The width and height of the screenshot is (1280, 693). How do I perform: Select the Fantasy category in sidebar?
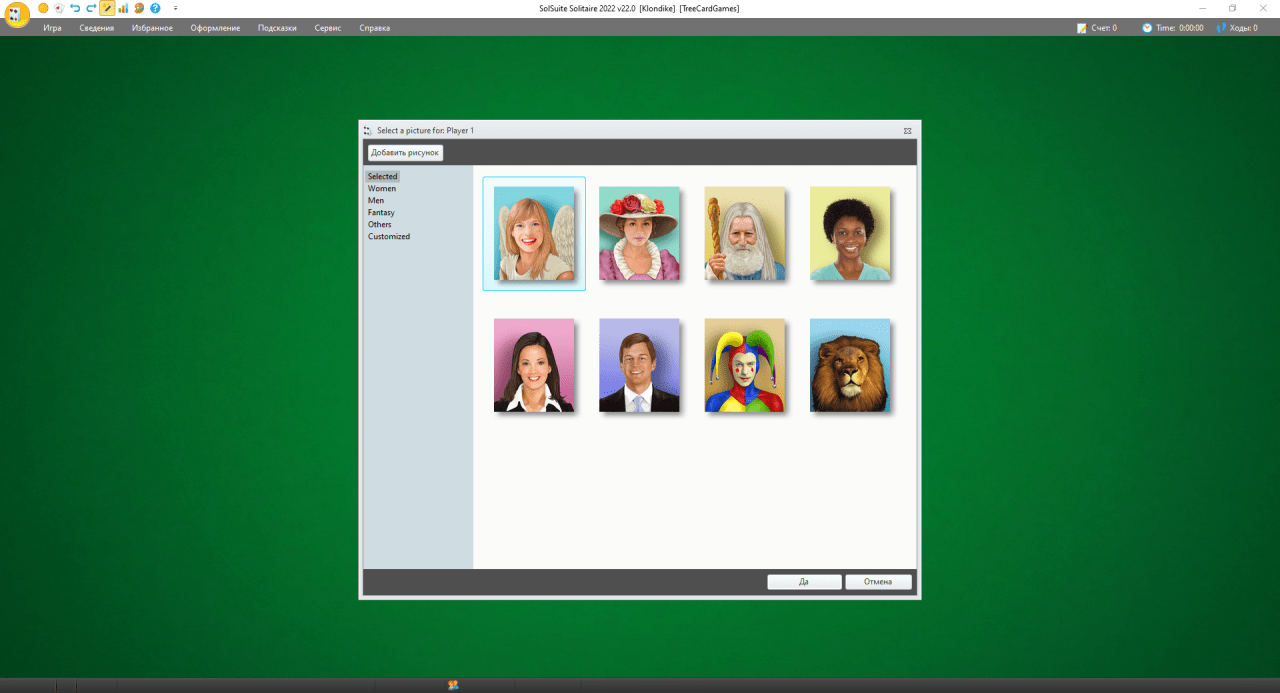[x=381, y=212]
